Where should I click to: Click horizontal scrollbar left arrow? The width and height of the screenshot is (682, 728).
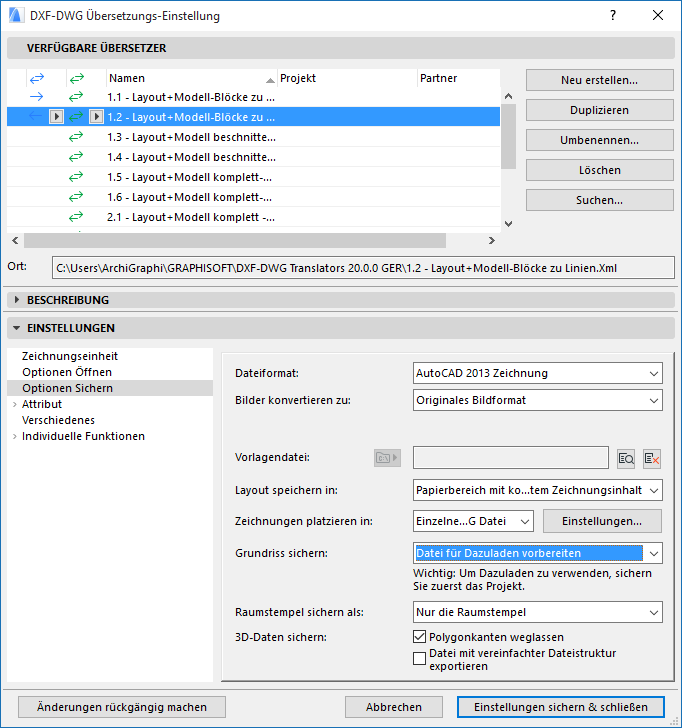click(x=15, y=240)
